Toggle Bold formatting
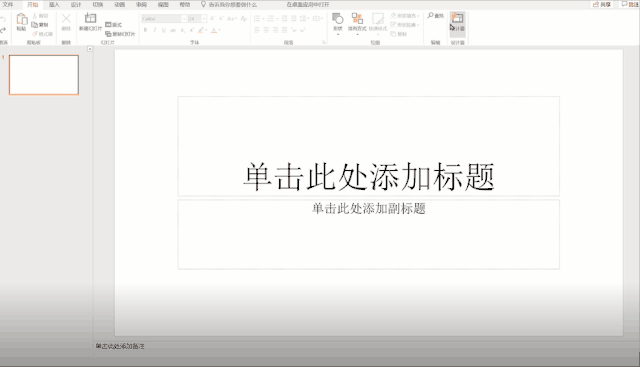The image size is (640, 367). point(145,30)
